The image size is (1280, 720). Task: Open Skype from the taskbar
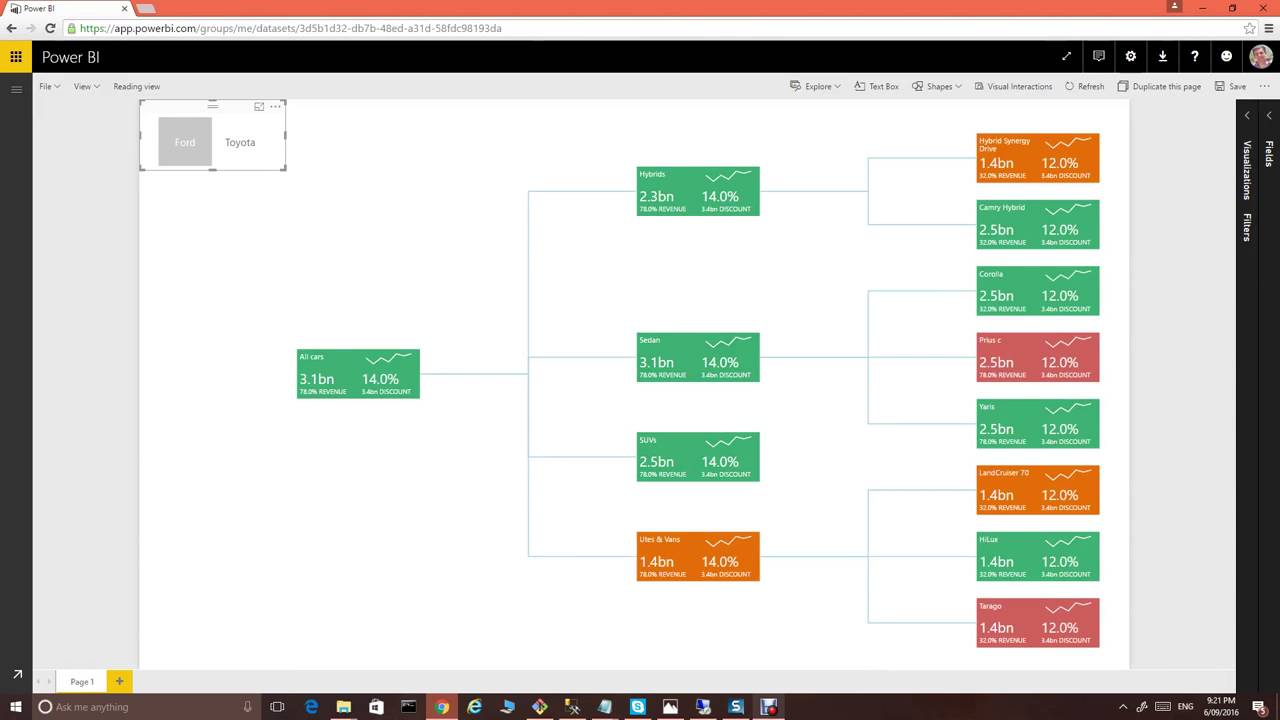click(638, 707)
